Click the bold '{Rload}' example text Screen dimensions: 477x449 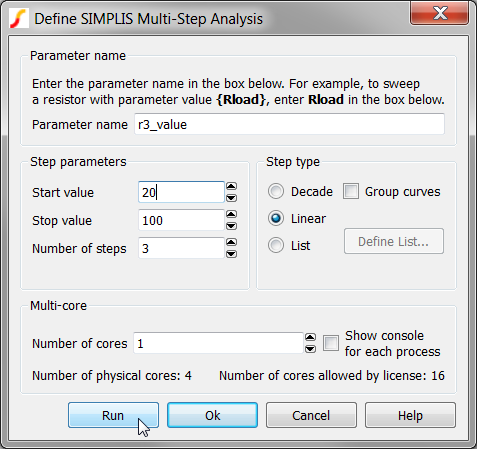242,100
